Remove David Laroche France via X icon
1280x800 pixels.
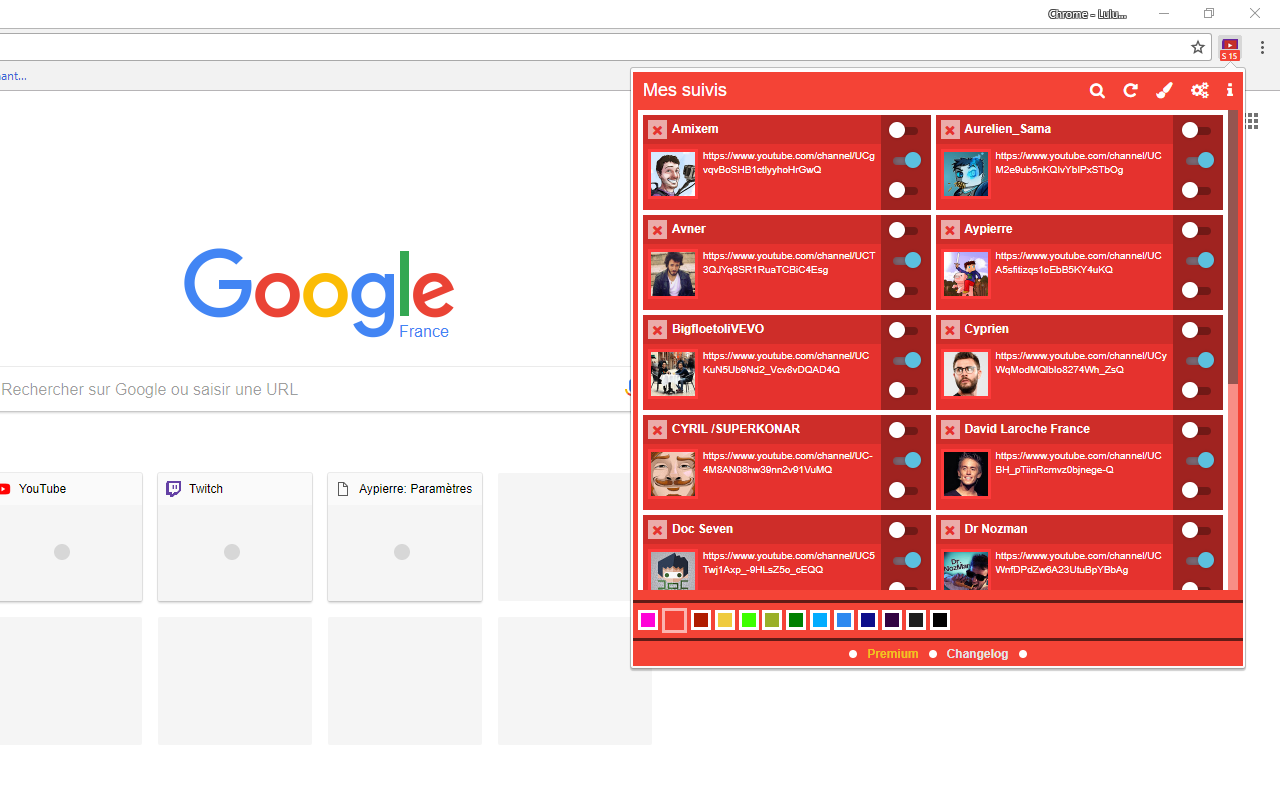(x=950, y=430)
